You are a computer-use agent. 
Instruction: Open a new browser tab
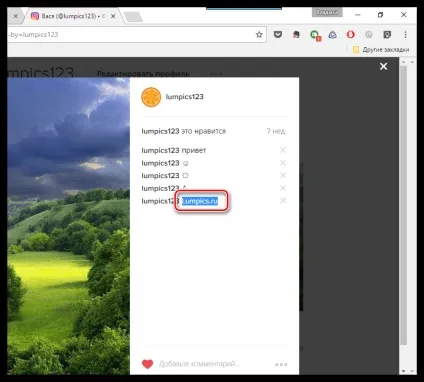[x=133, y=17]
